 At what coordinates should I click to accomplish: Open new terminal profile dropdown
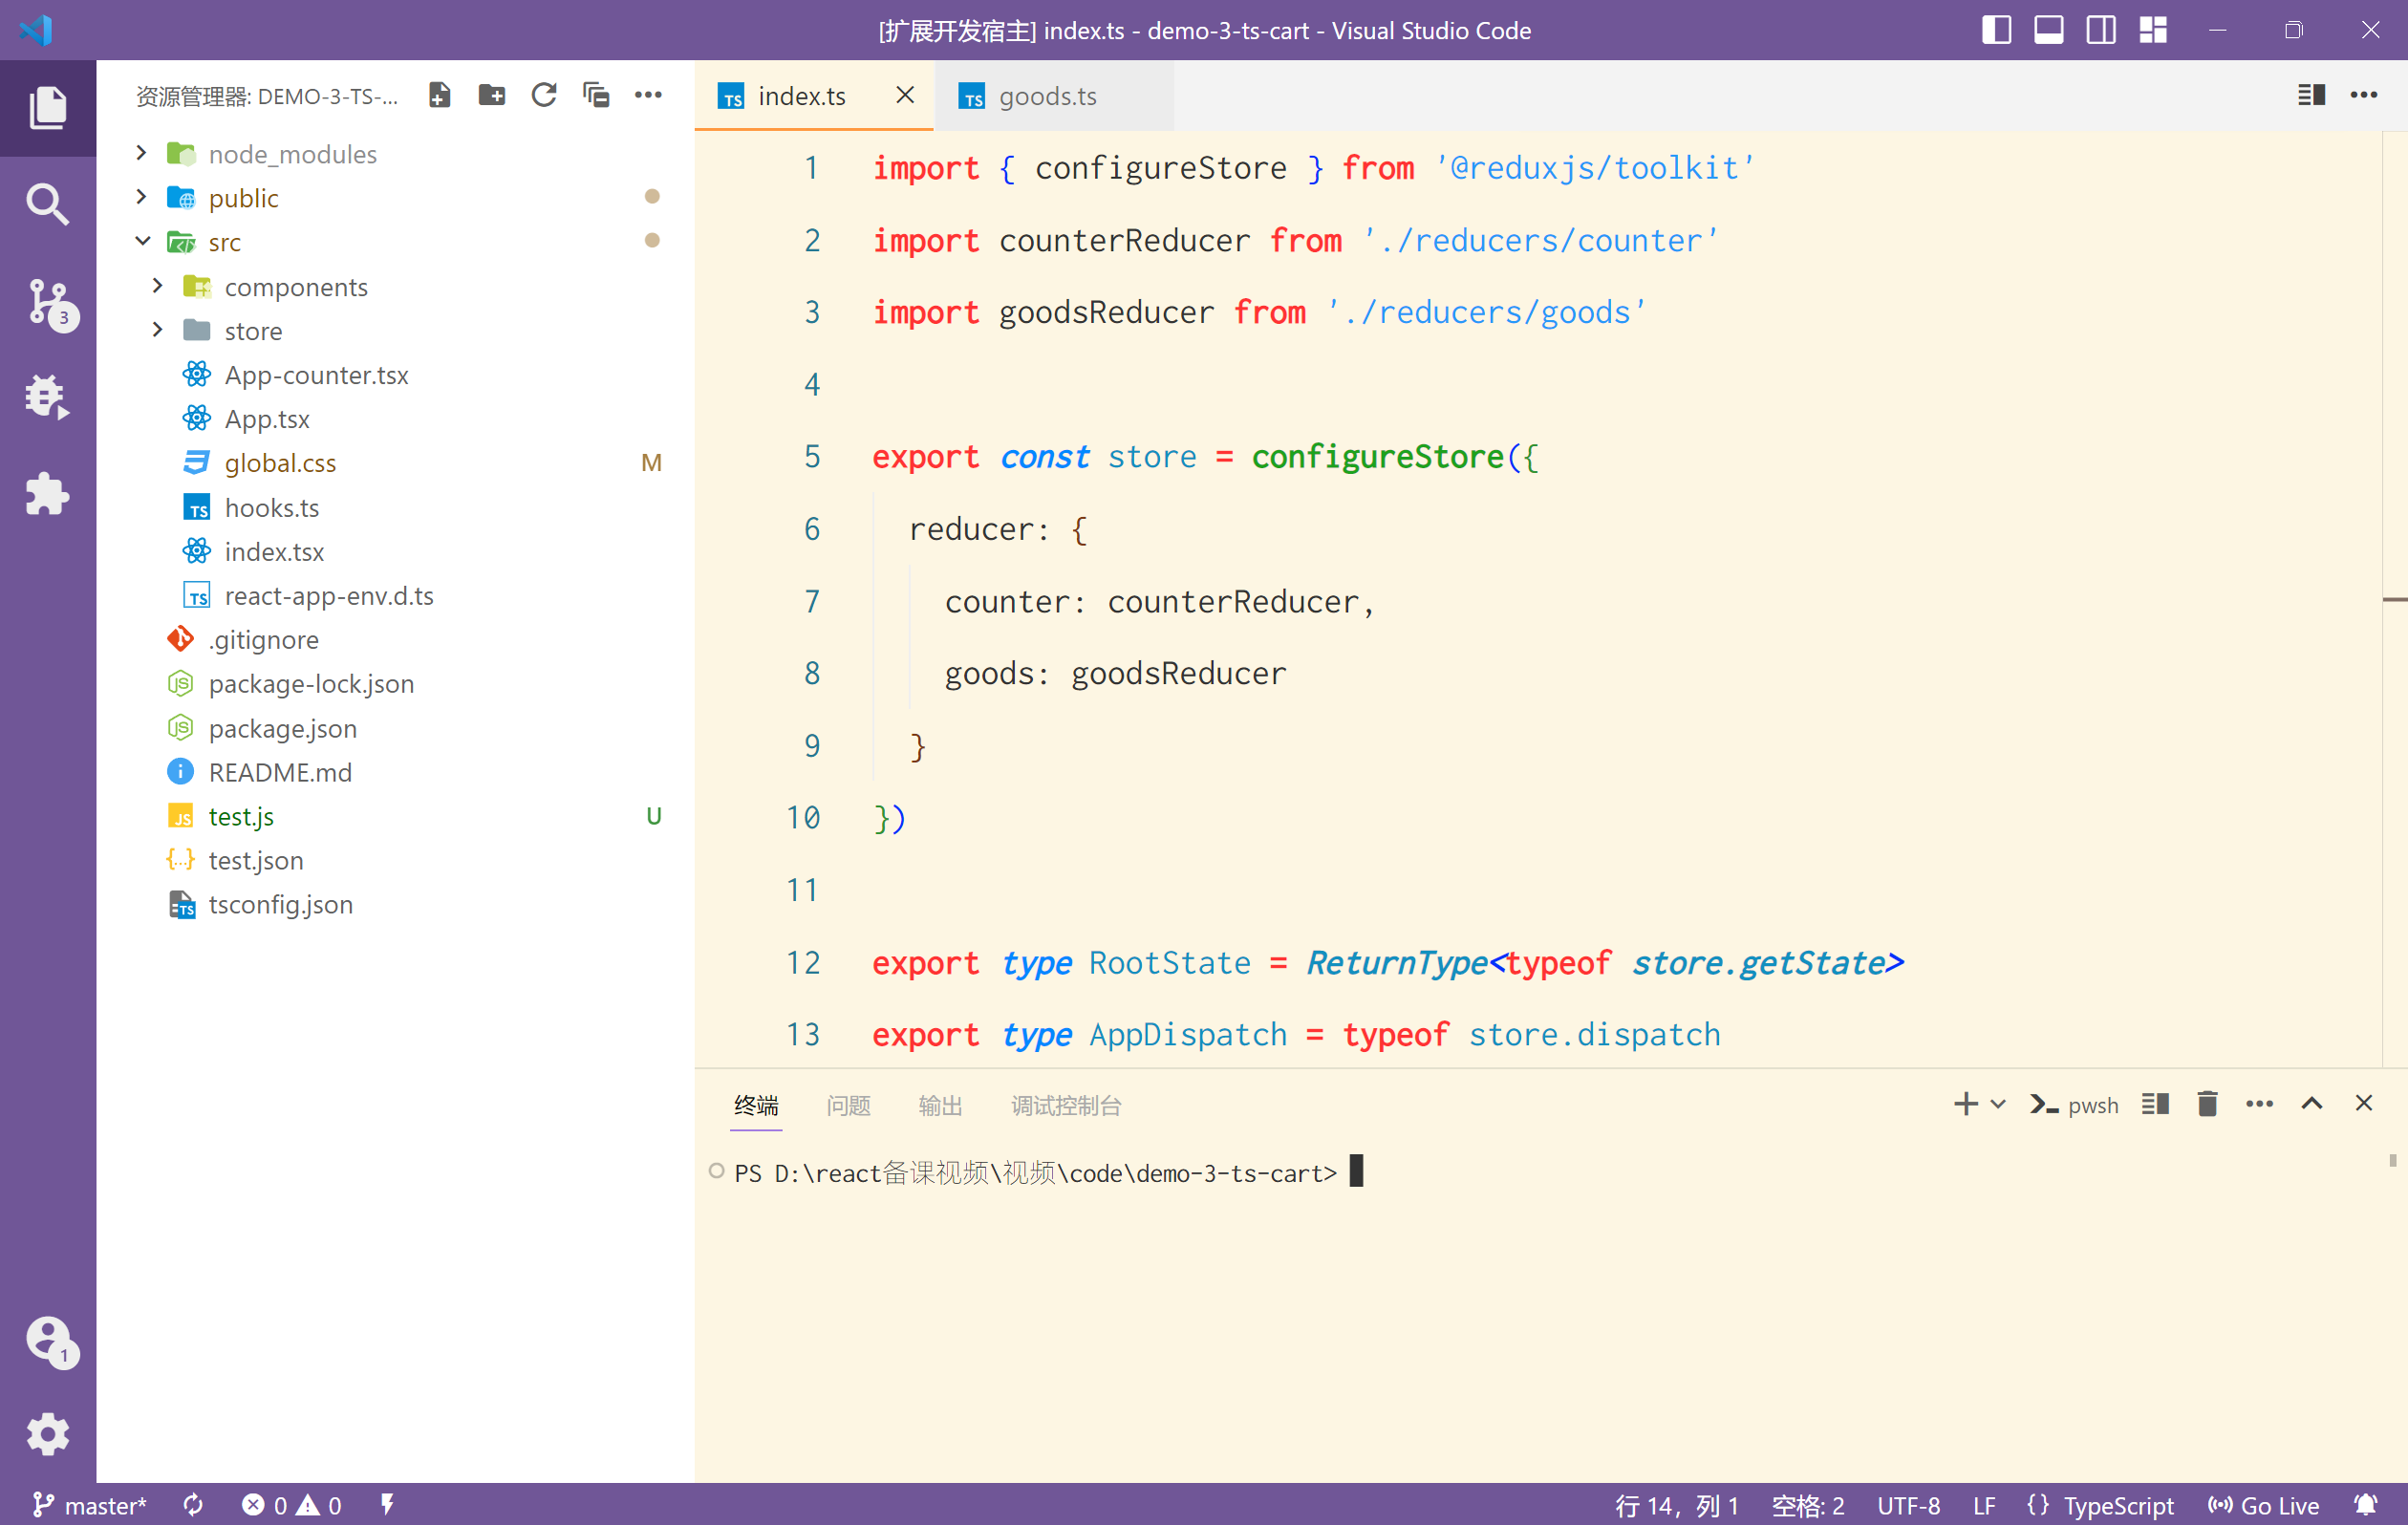(x=1998, y=1104)
